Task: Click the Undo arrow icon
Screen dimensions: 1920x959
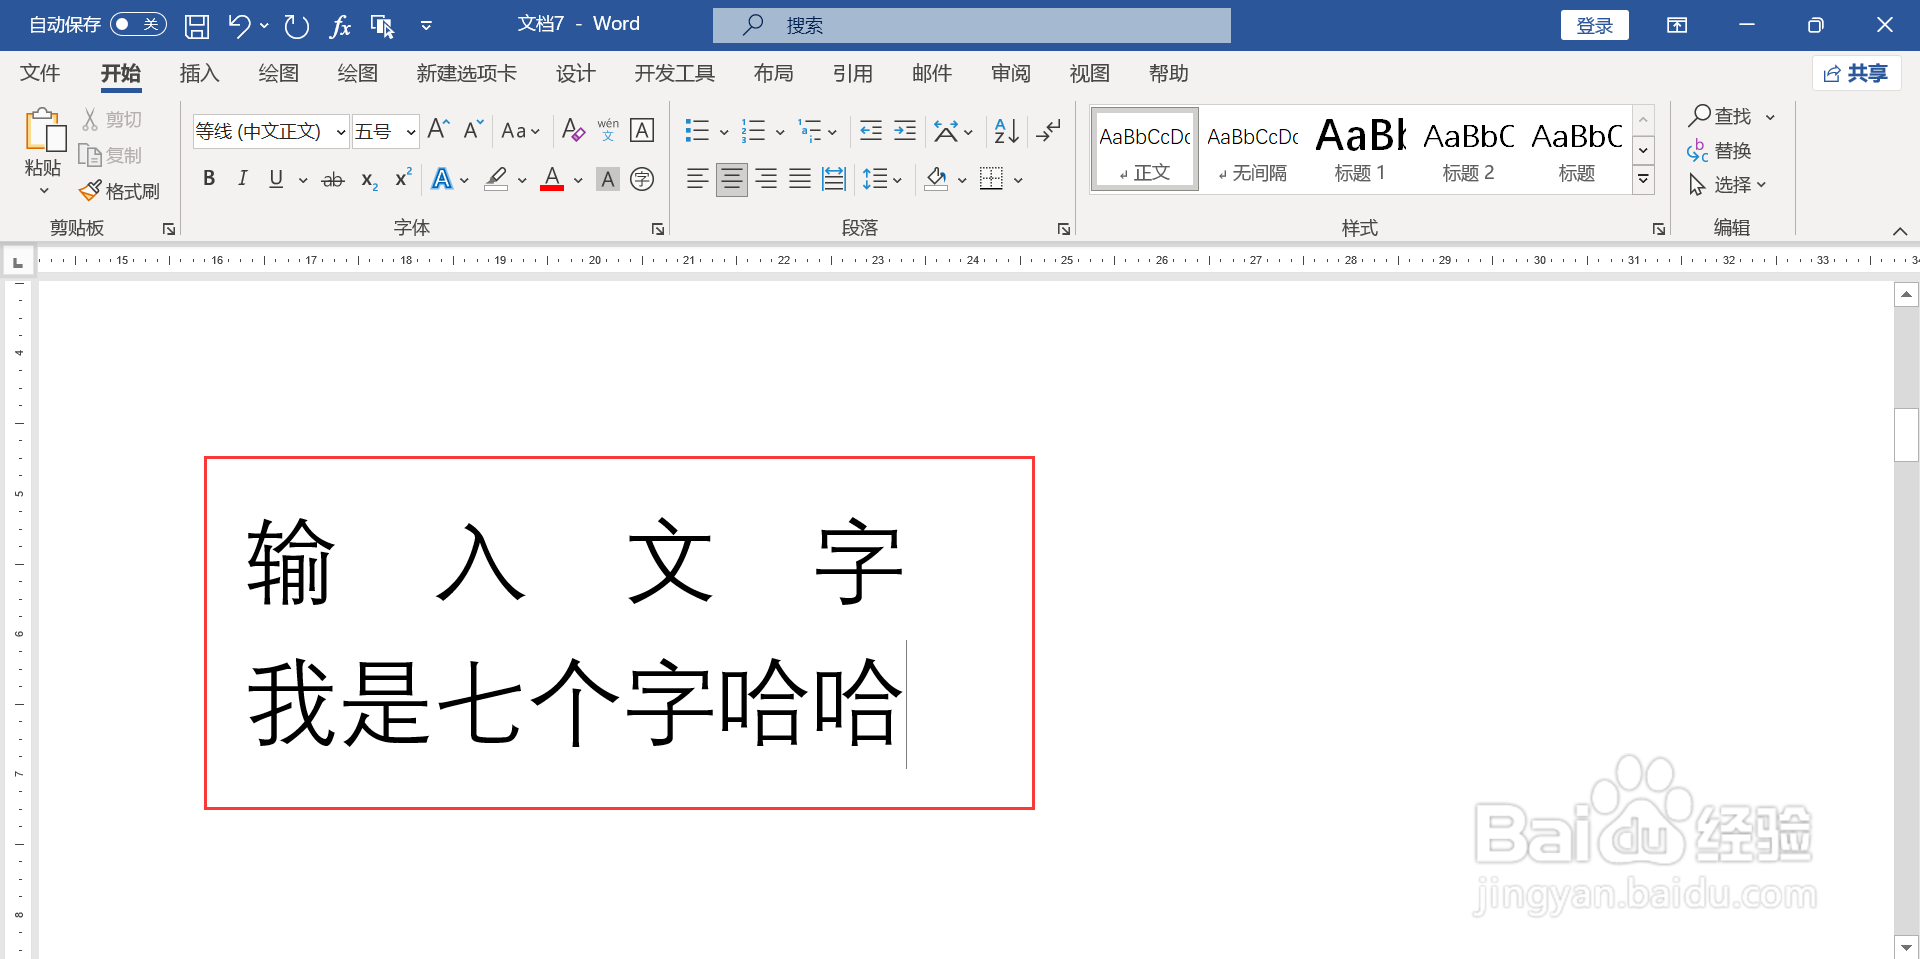Action: [239, 25]
